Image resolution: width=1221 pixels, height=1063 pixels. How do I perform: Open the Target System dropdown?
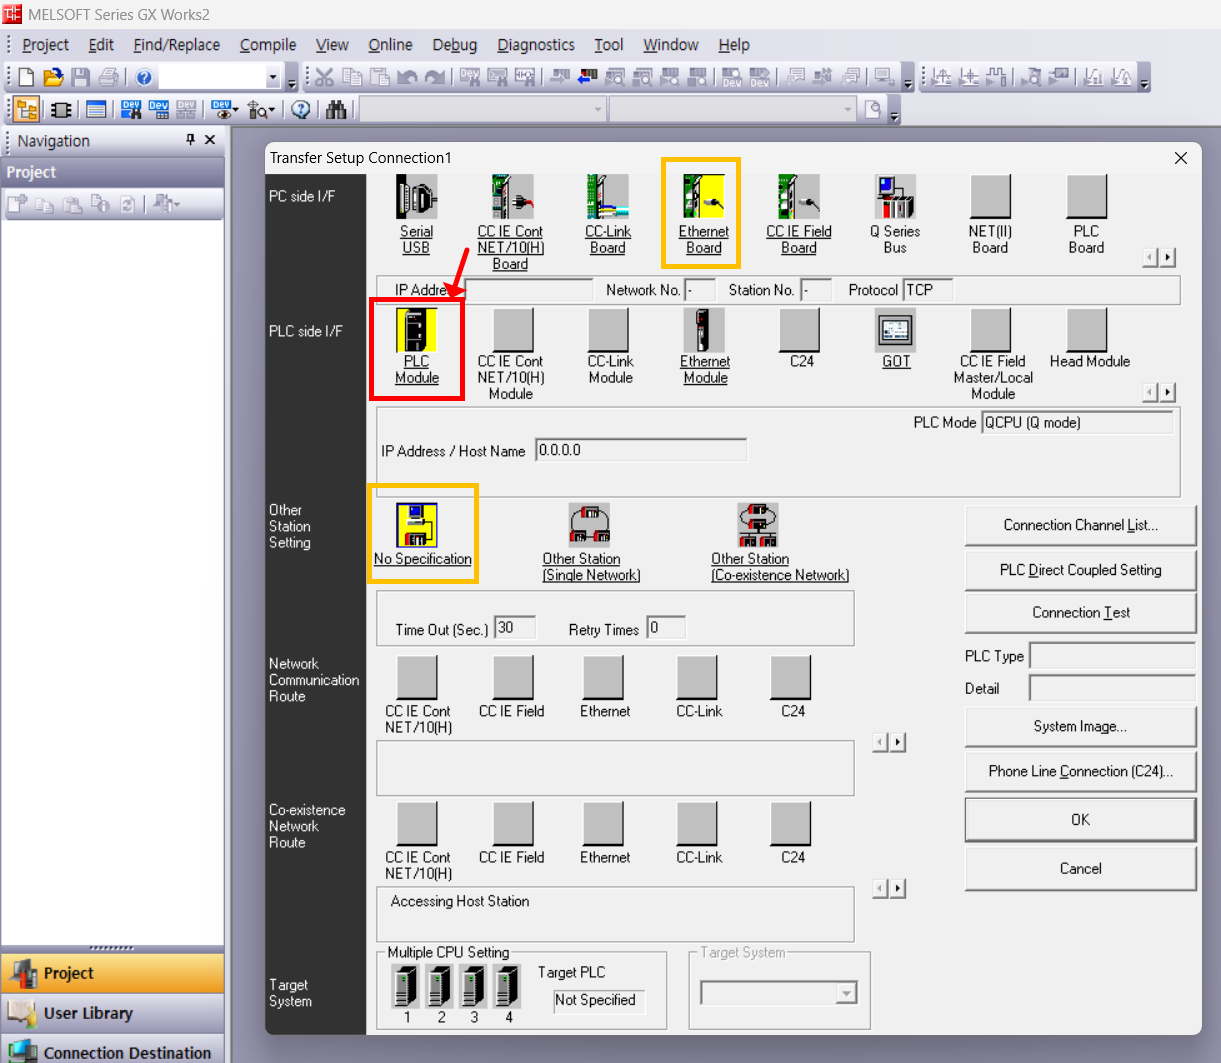tap(847, 993)
